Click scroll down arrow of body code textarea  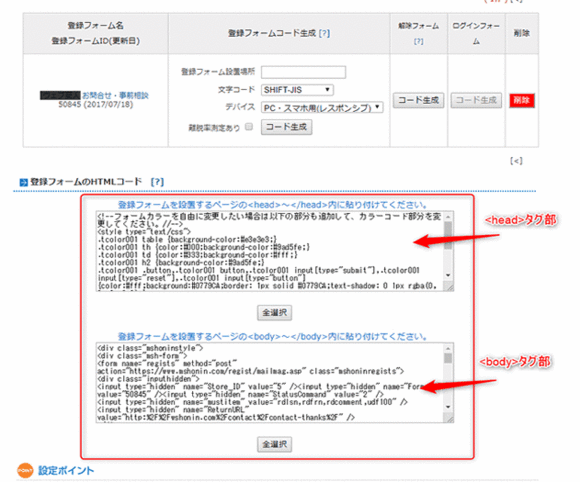[x=448, y=407]
